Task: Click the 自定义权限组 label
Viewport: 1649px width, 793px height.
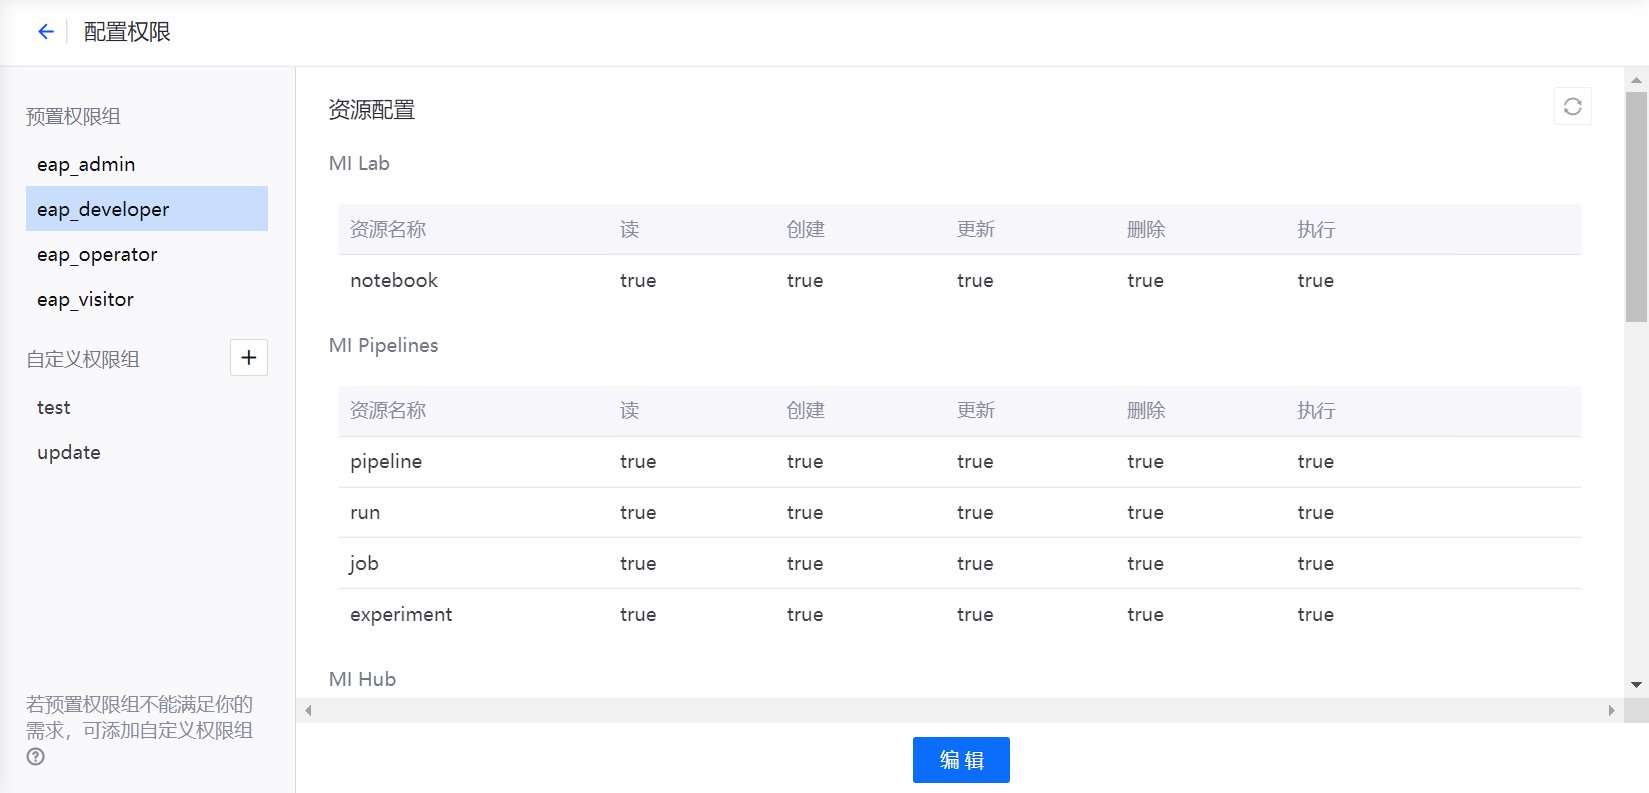Action: pos(83,359)
